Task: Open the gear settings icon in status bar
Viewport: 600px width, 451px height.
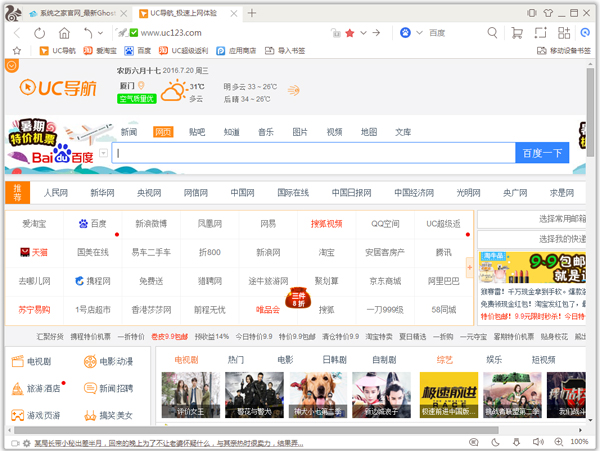Action: (26, 443)
